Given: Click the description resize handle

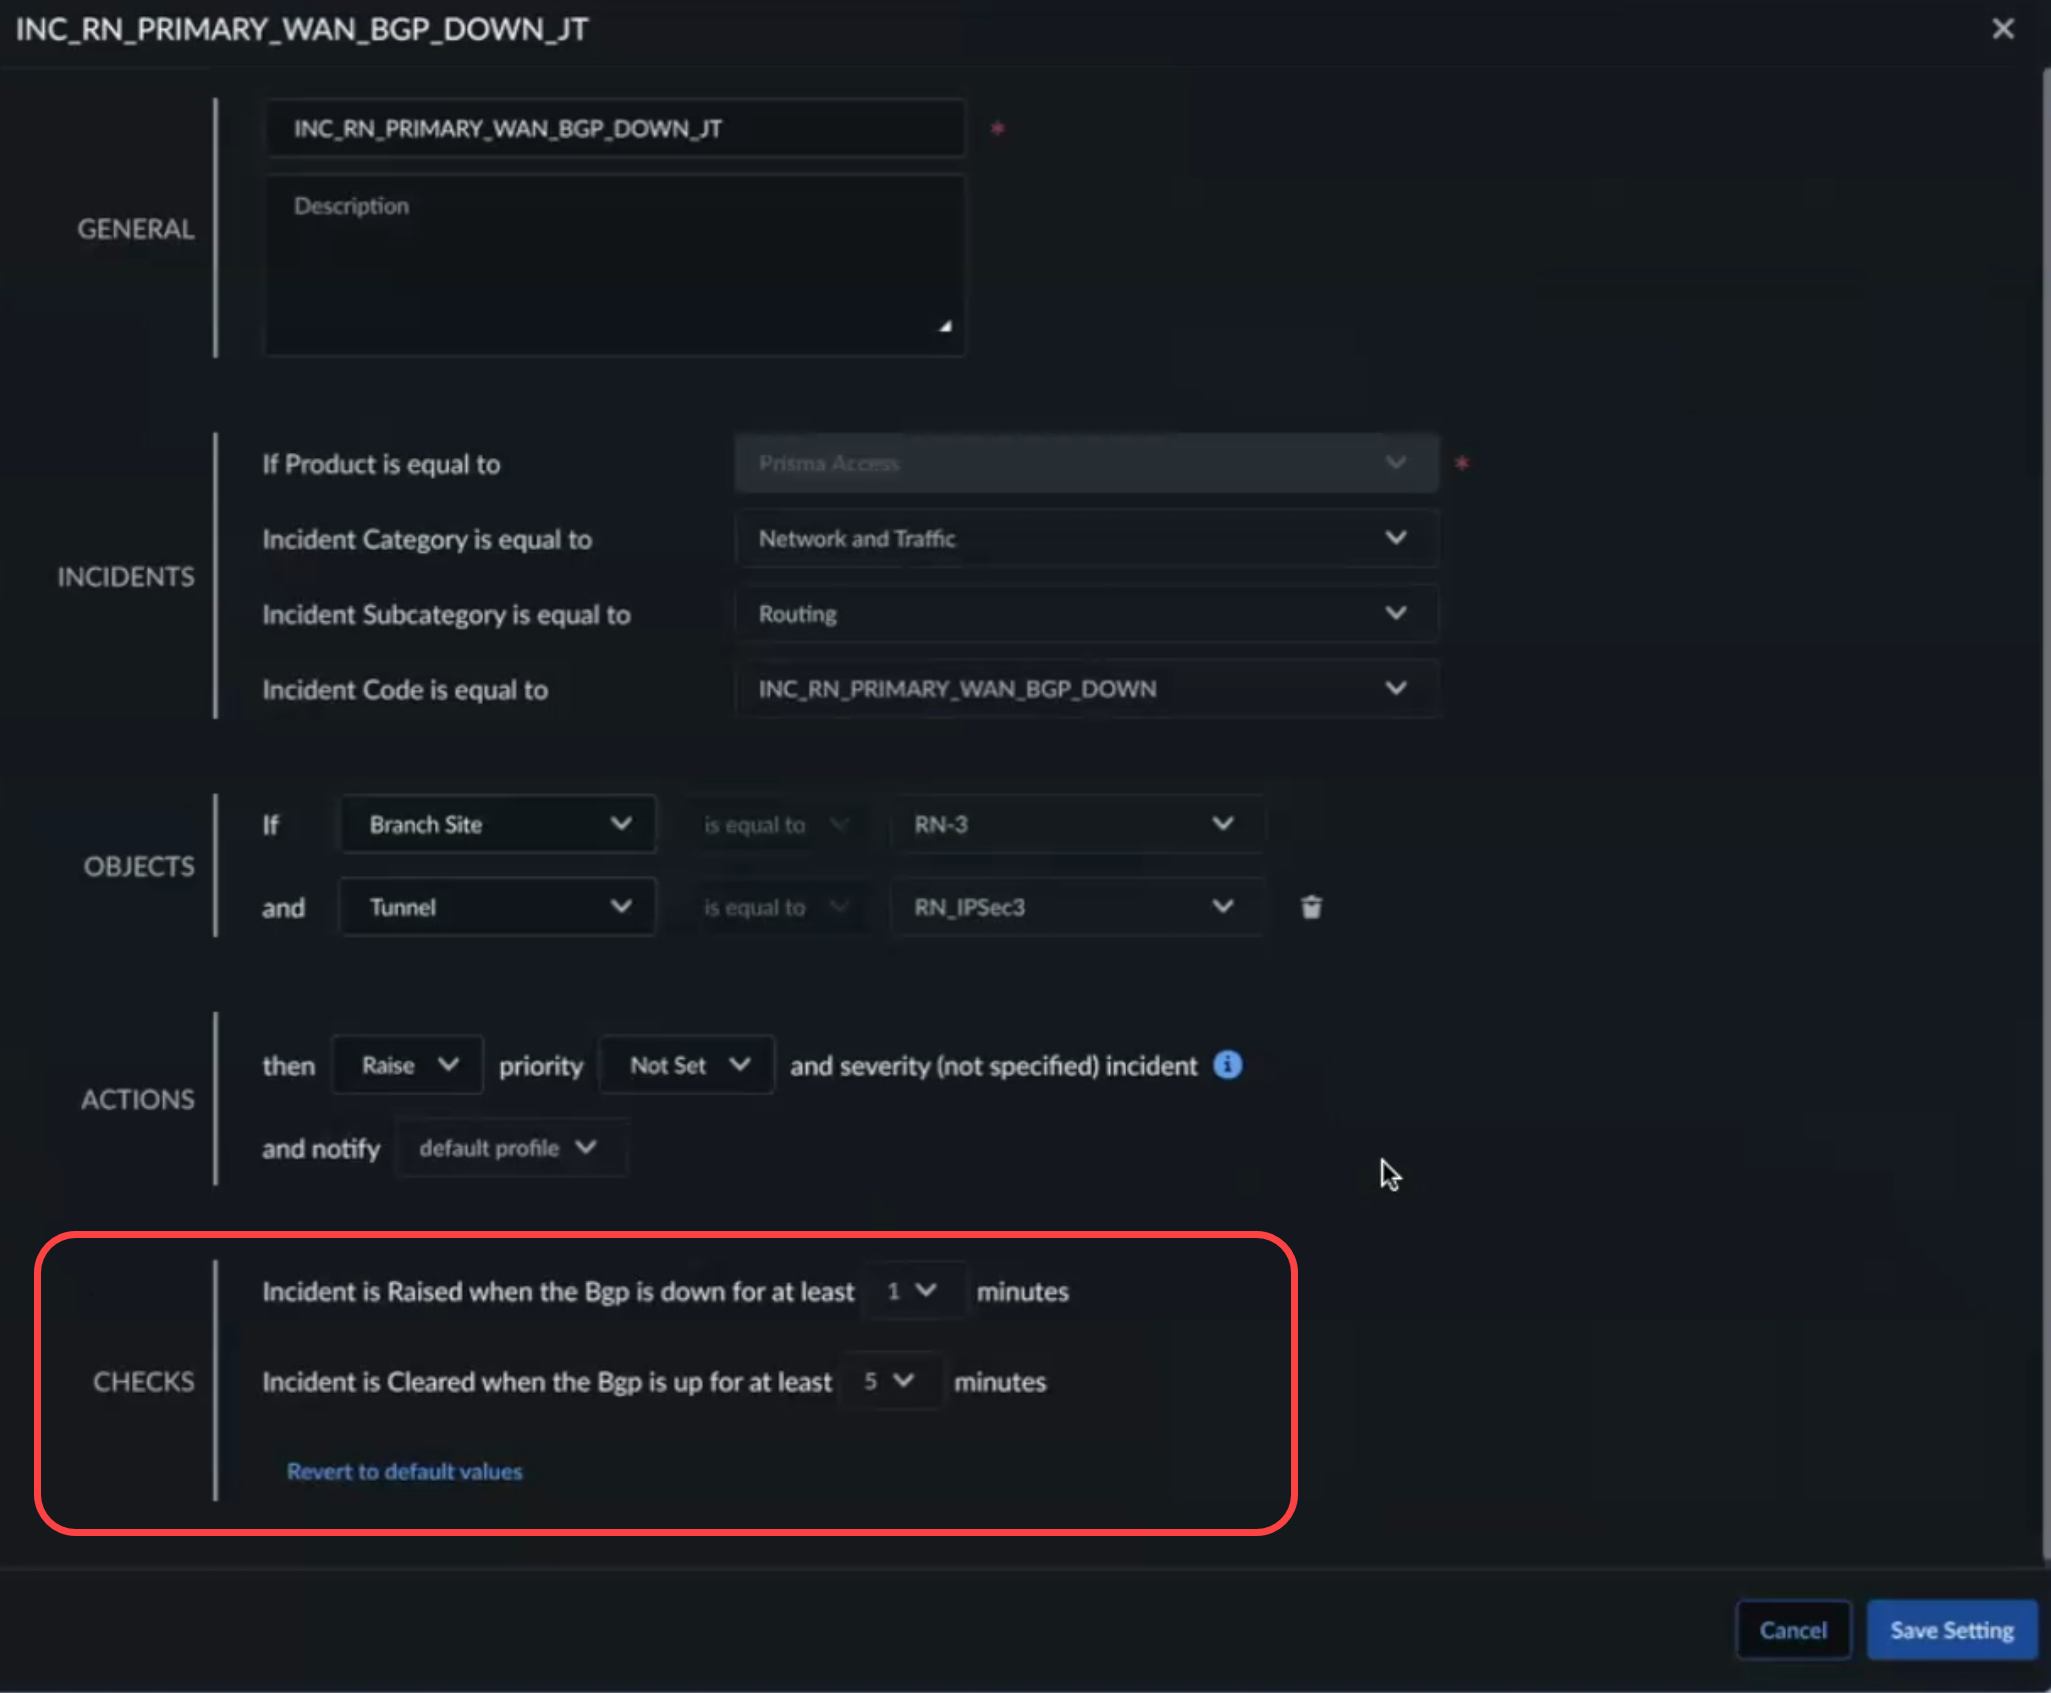Looking at the screenshot, I should pos(944,326).
